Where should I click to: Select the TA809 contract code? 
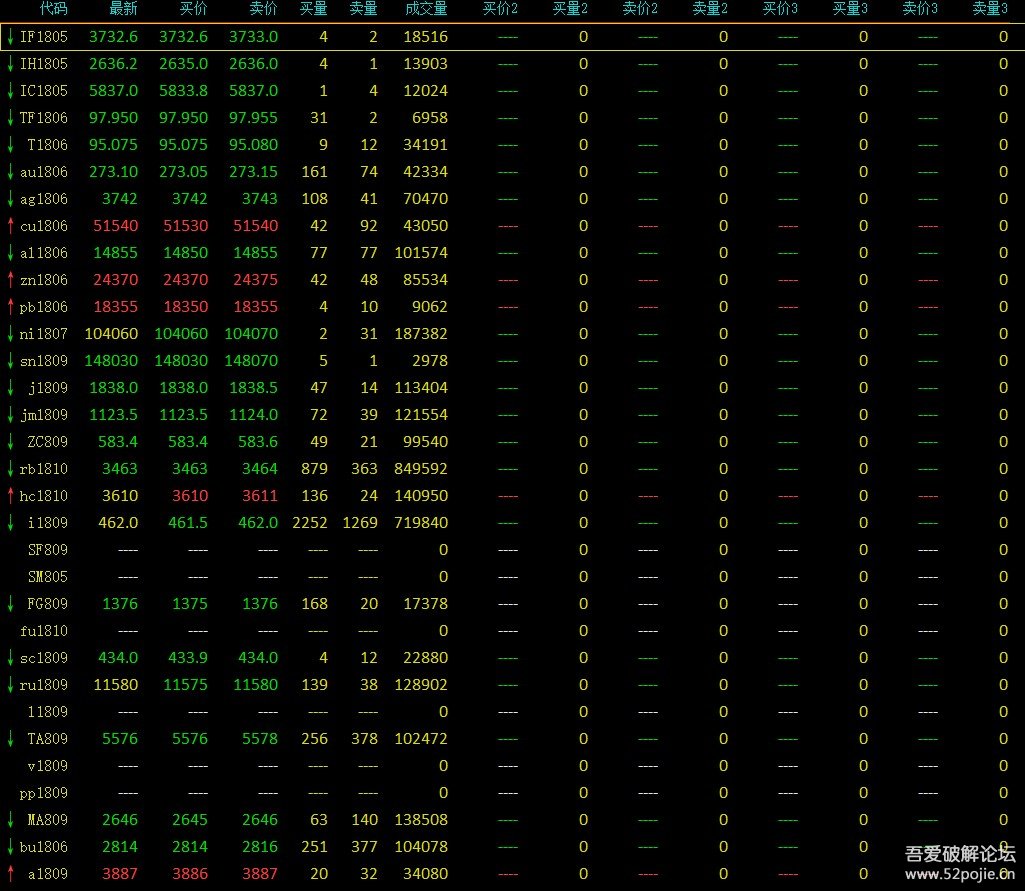(47, 739)
